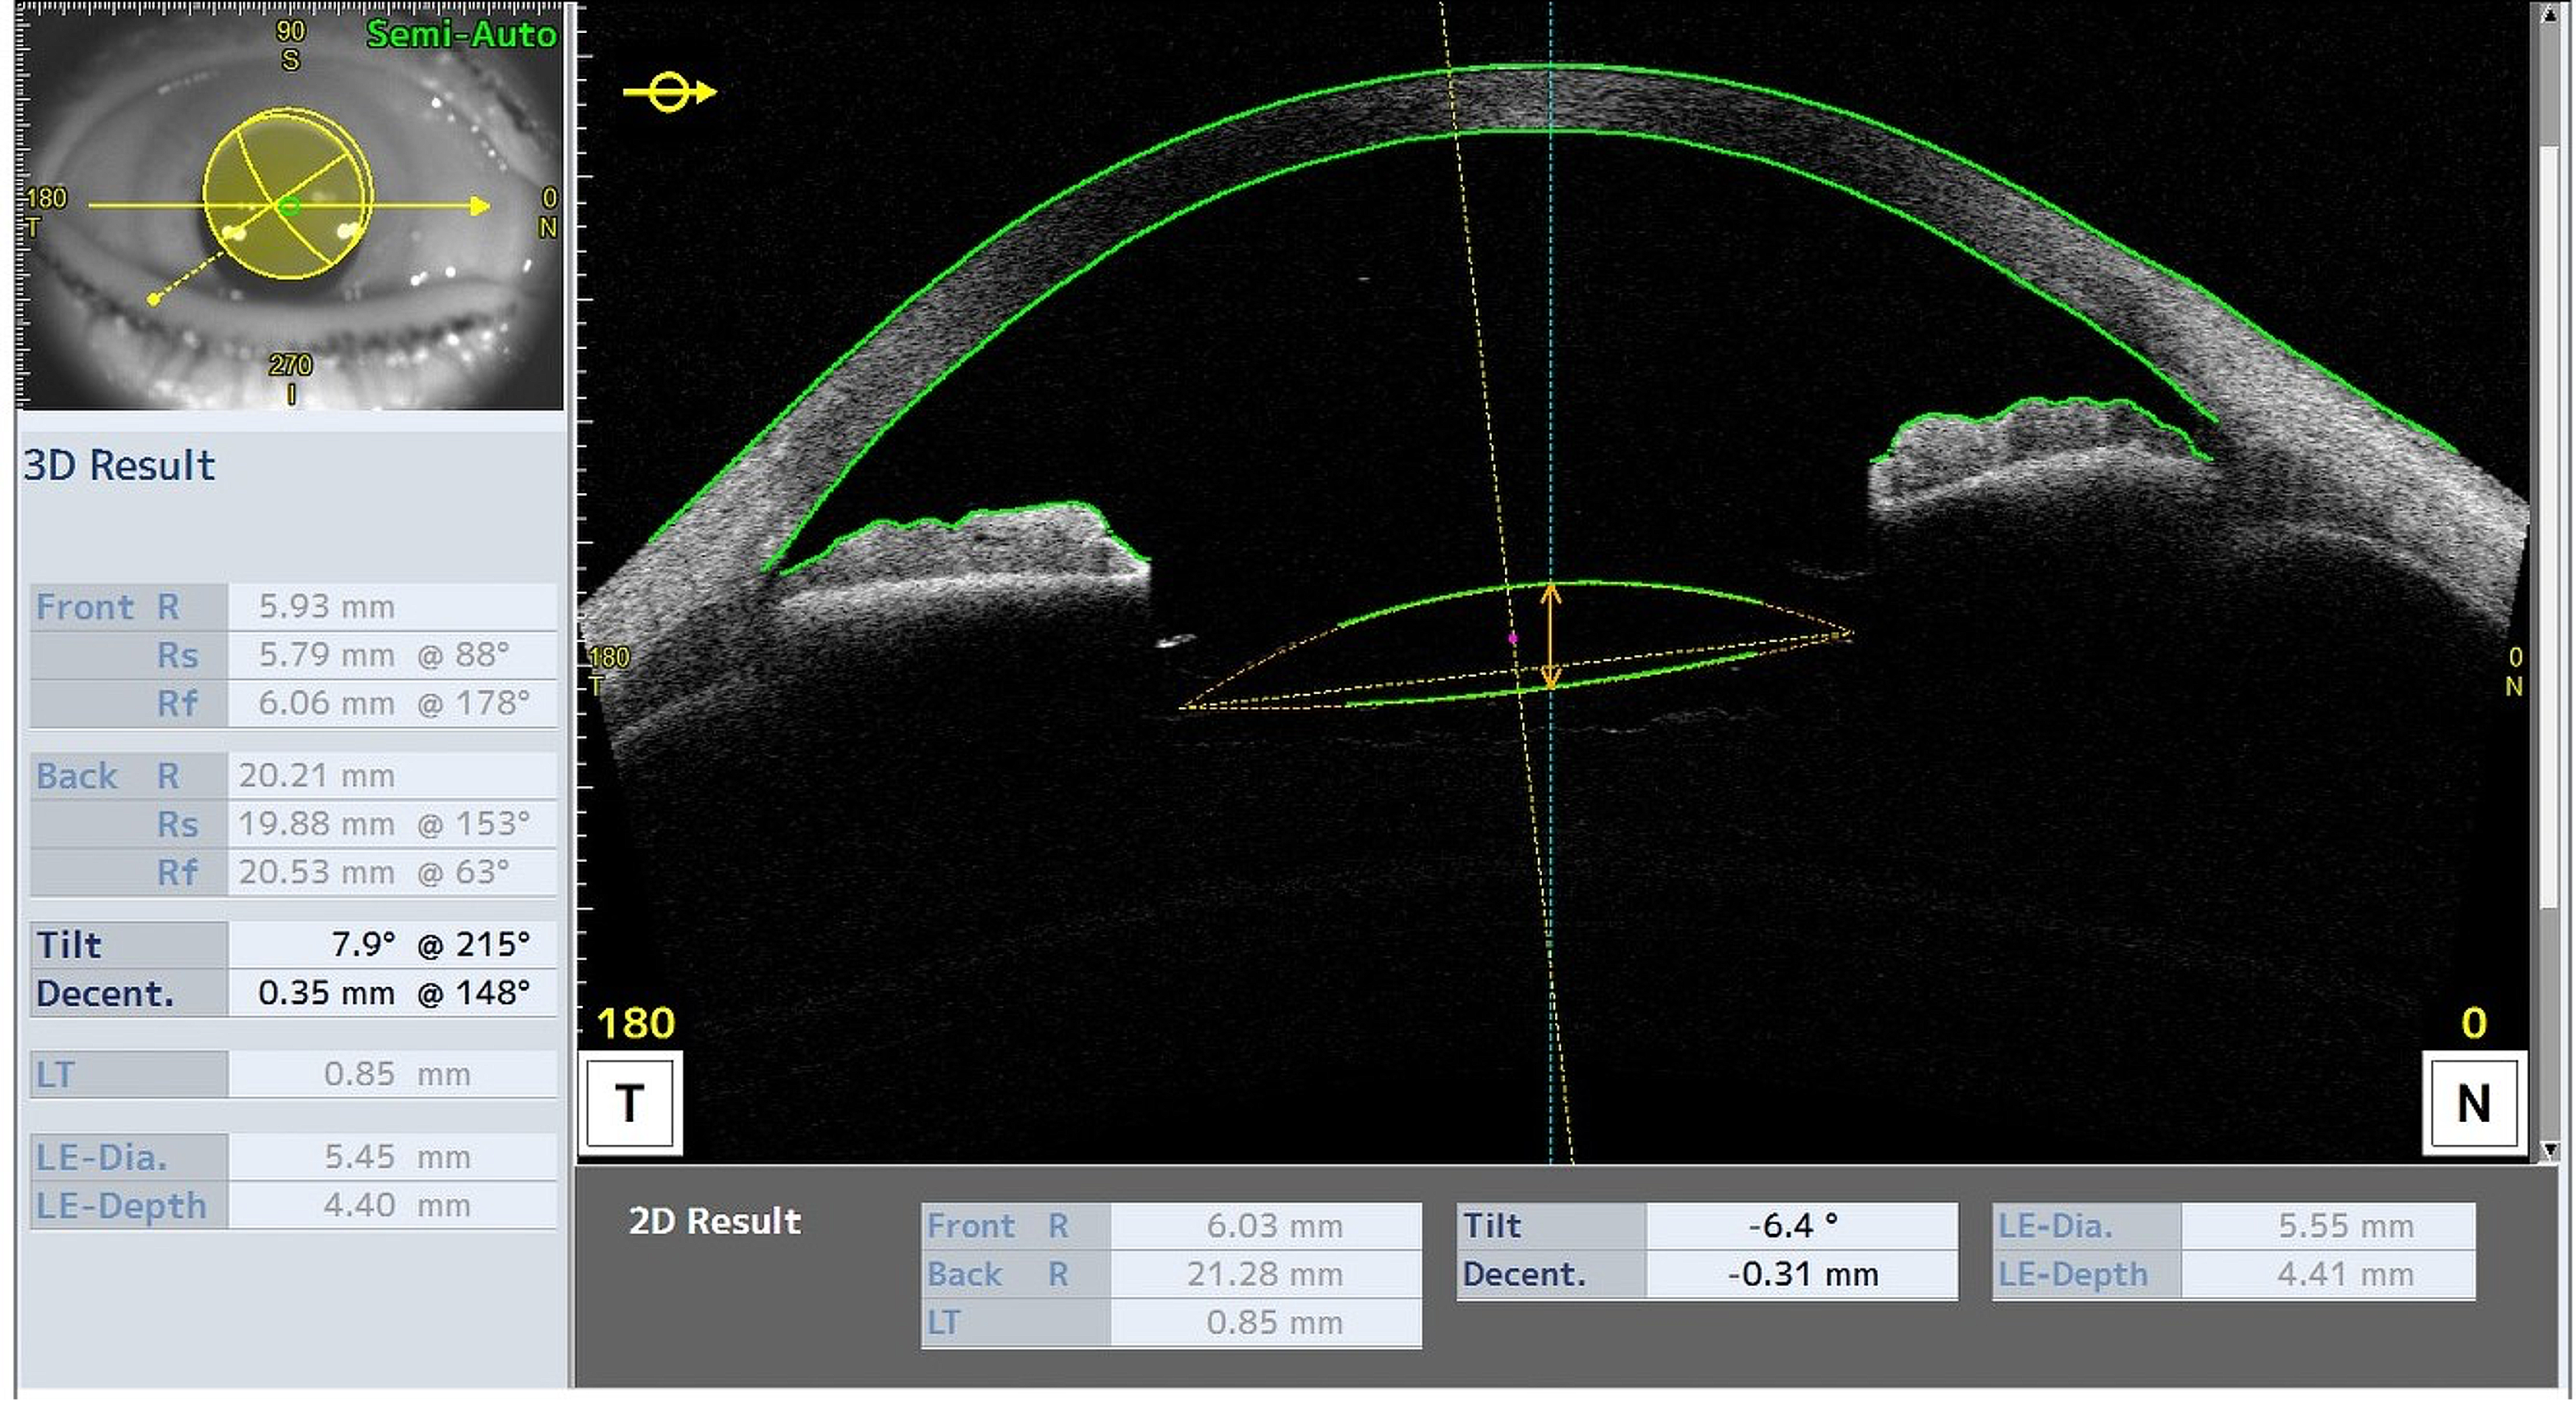Select the 3D Tilt value field
The width and height of the screenshot is (2576, 1401).
click(392, 944)
